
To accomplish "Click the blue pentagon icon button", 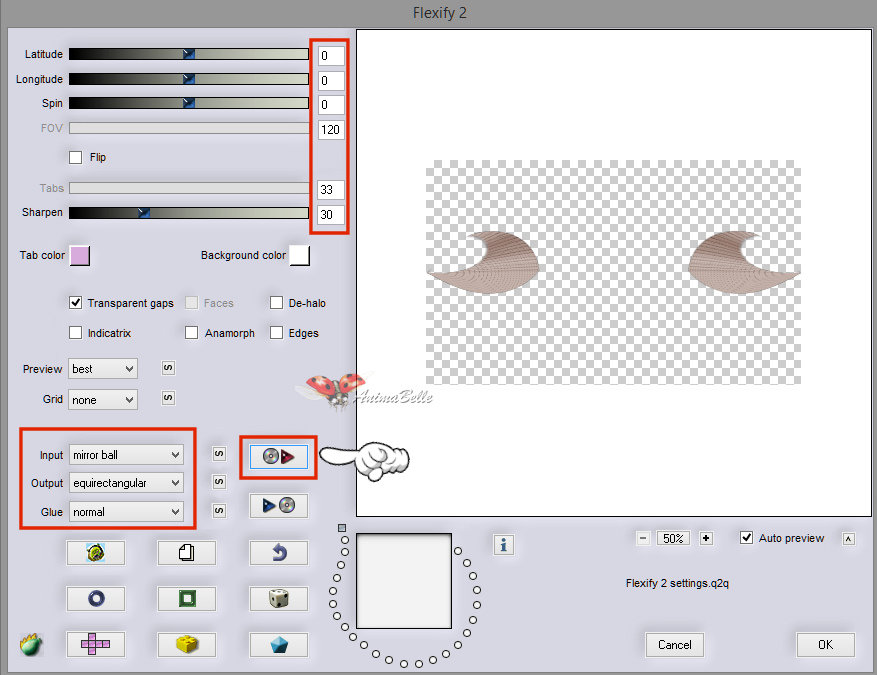I will 279,644.
